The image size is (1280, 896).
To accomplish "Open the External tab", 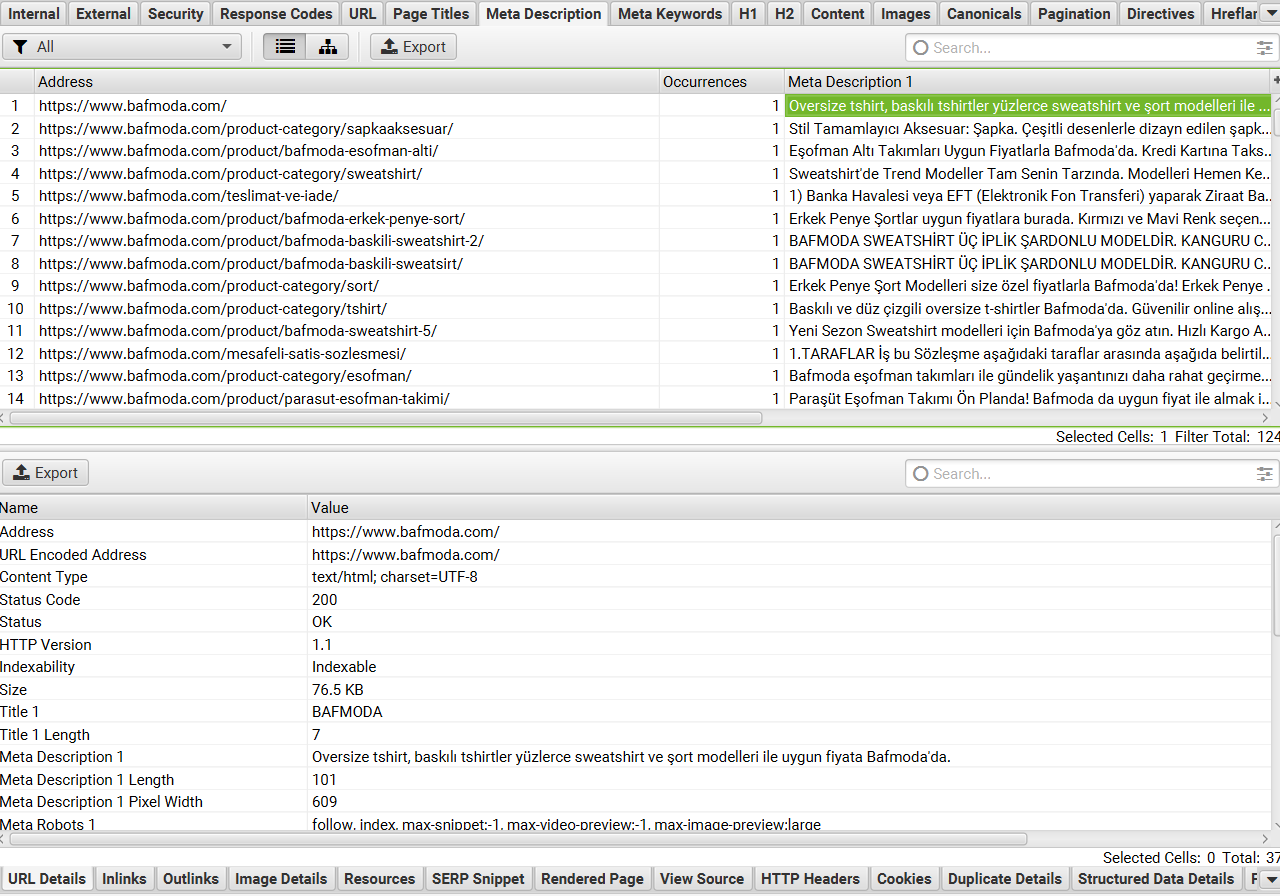I will tap(103, 13).
